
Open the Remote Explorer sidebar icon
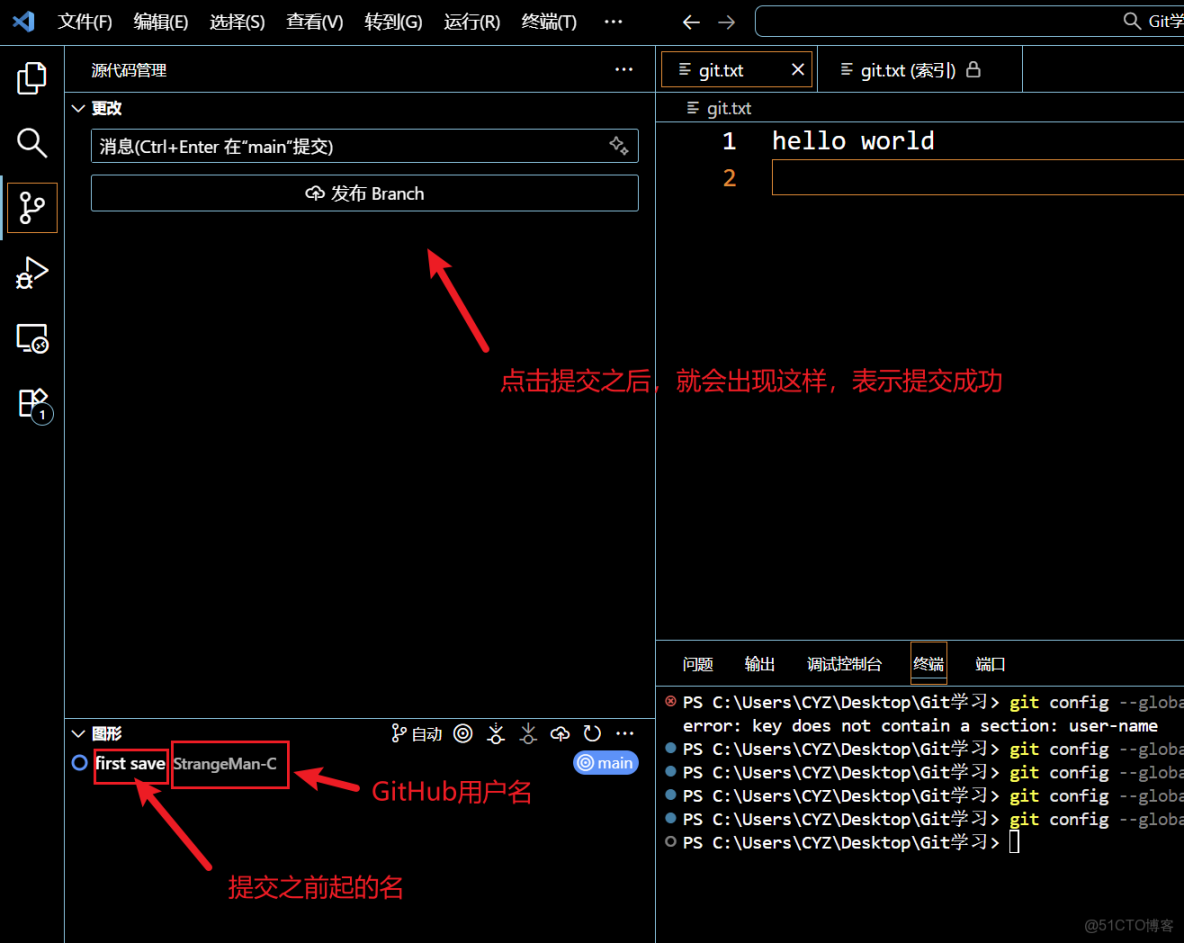click(x=32, y=338)
